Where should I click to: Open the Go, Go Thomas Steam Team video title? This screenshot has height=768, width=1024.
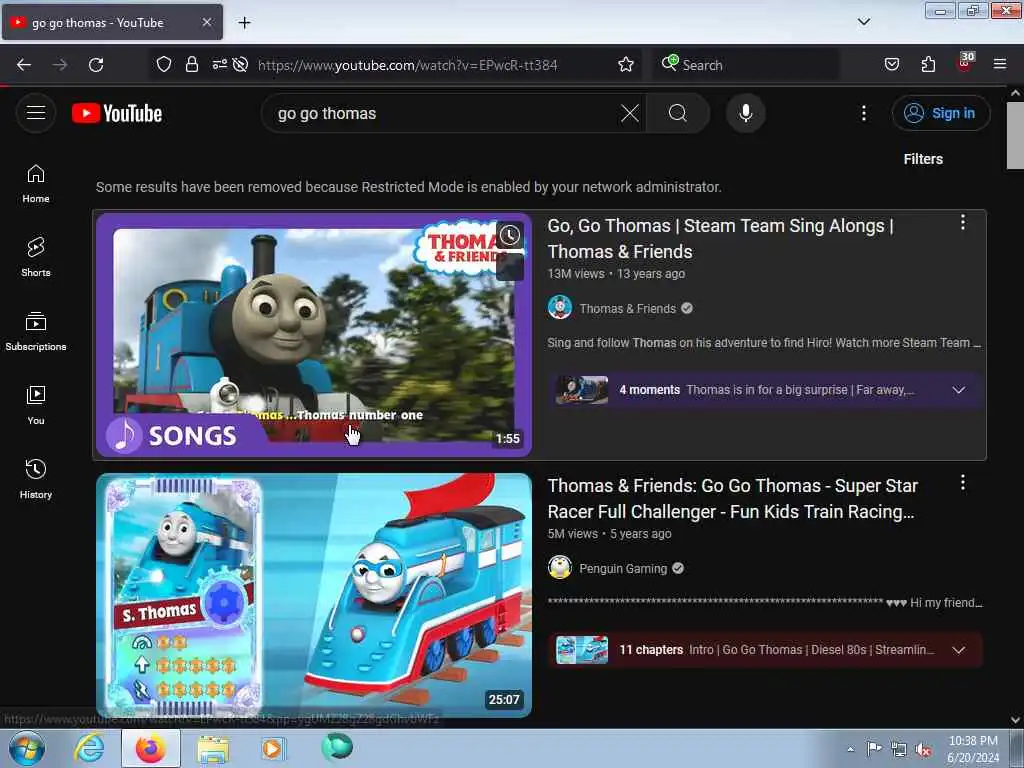click(720, 238)
